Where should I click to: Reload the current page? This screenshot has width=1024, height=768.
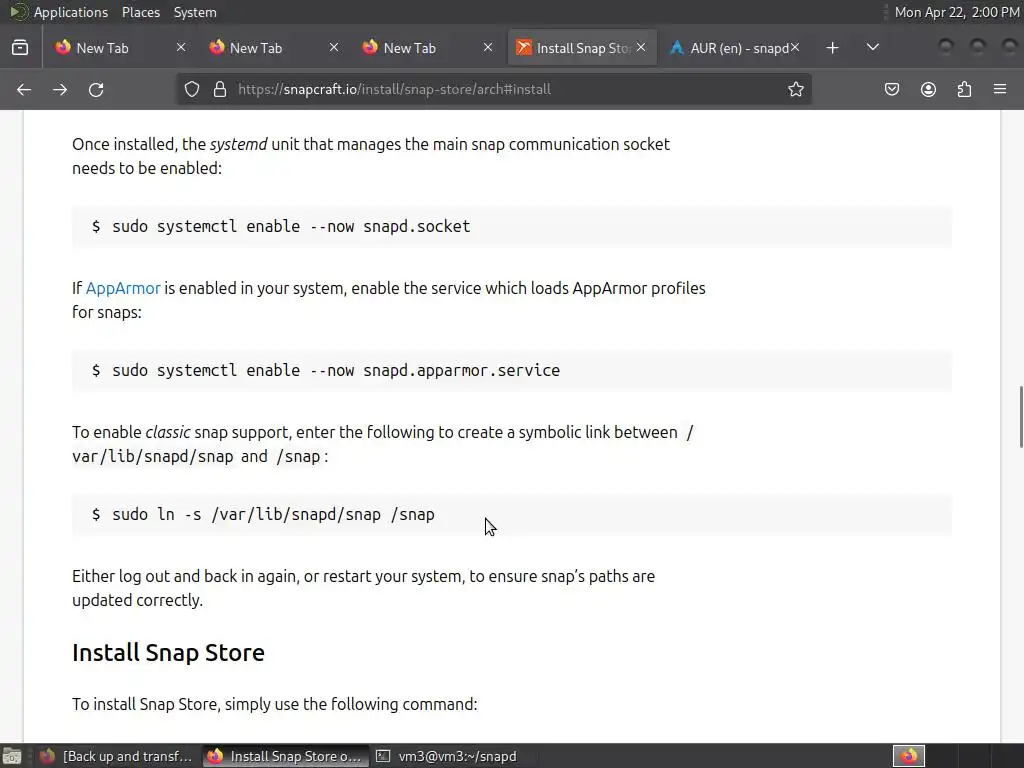click(96, 89)
